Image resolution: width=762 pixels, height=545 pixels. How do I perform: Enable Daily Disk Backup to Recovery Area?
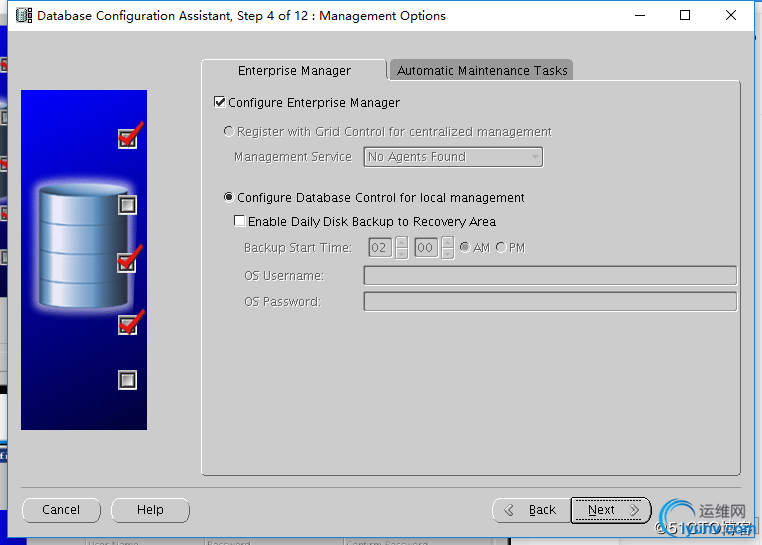tap(240, 221)
